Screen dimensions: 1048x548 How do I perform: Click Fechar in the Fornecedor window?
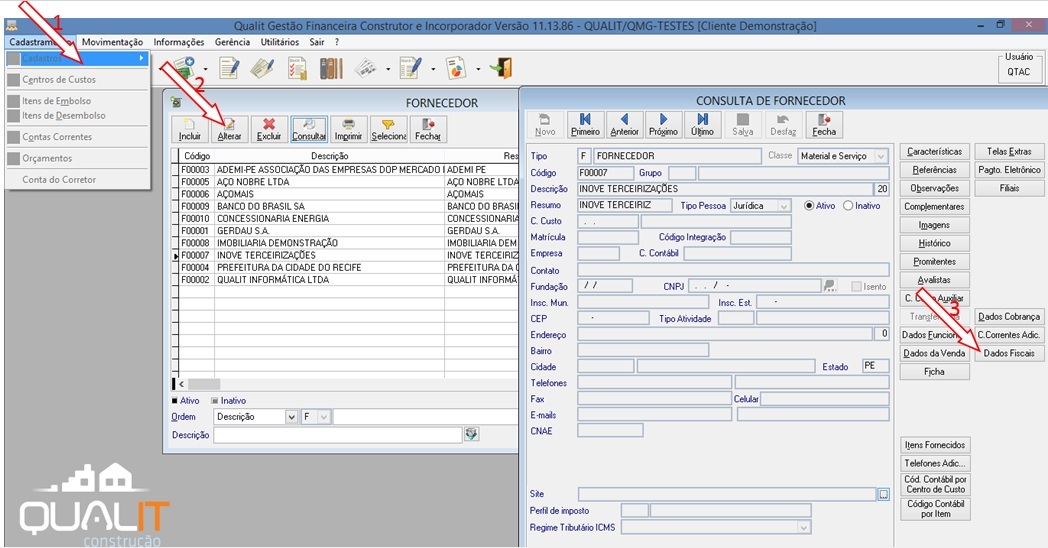(428, 130)
